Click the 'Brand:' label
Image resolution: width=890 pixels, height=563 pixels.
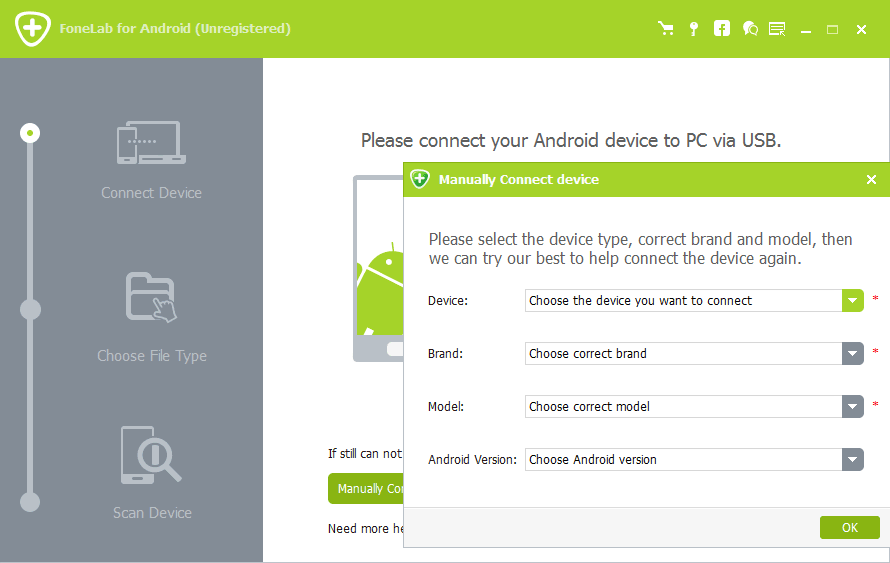pos(446,354)
